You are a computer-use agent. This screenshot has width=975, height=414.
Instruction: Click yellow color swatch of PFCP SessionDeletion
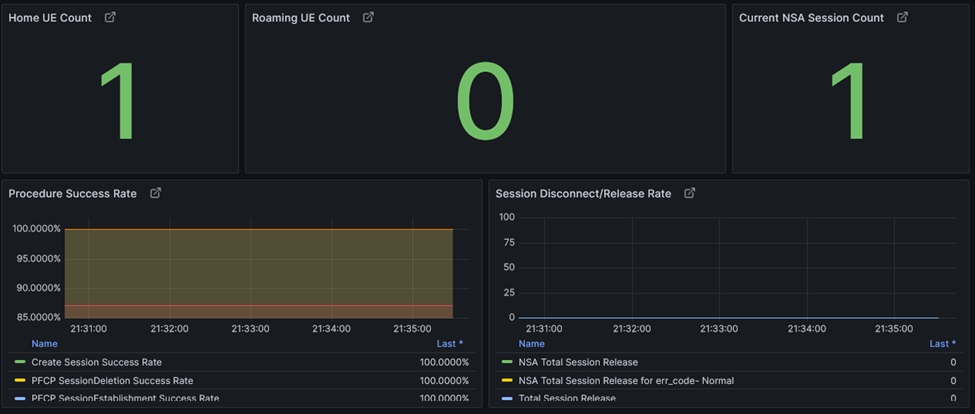20,381
